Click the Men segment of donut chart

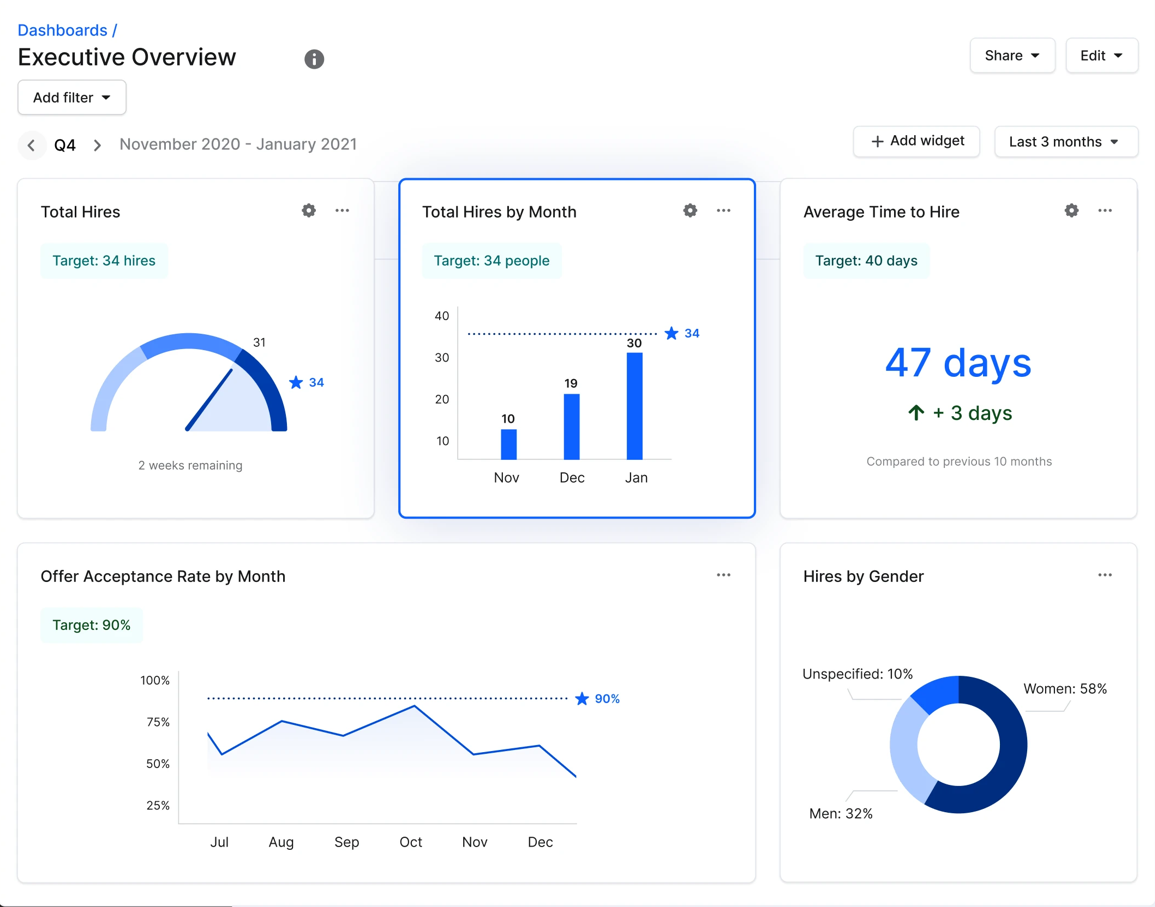(905, 752)
